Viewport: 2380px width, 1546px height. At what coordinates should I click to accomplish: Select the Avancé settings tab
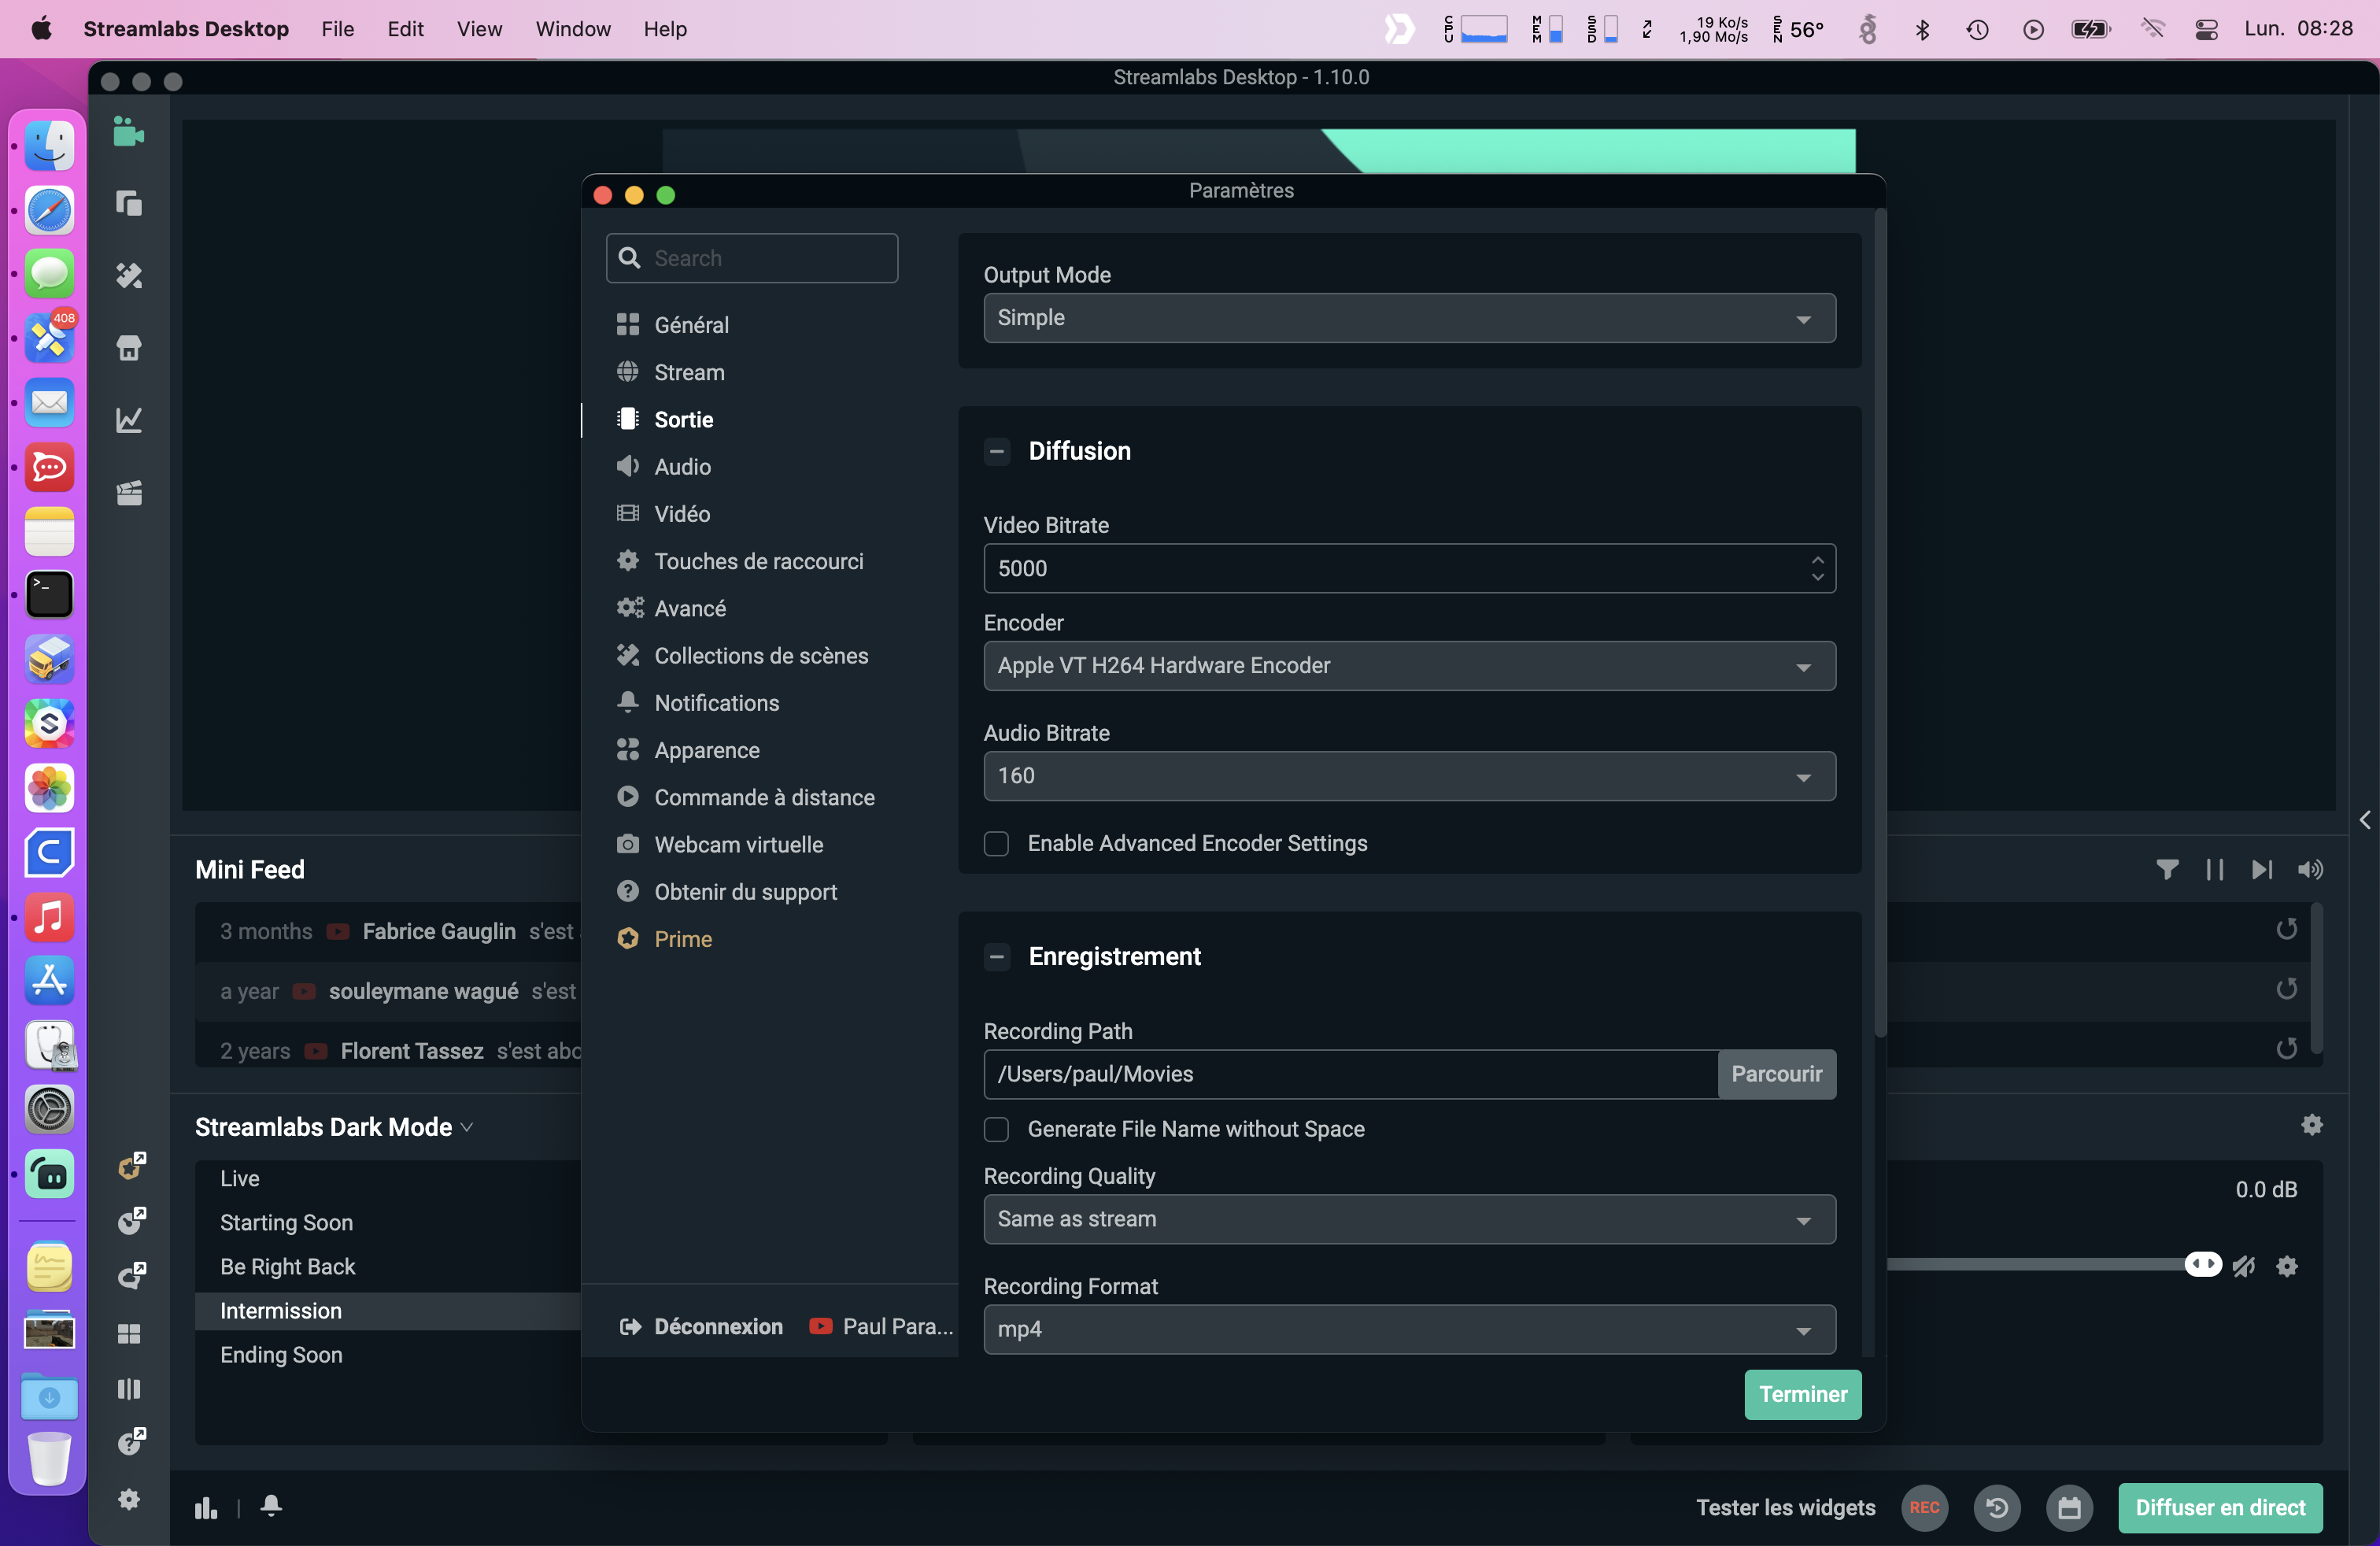(x=690, y=608)
